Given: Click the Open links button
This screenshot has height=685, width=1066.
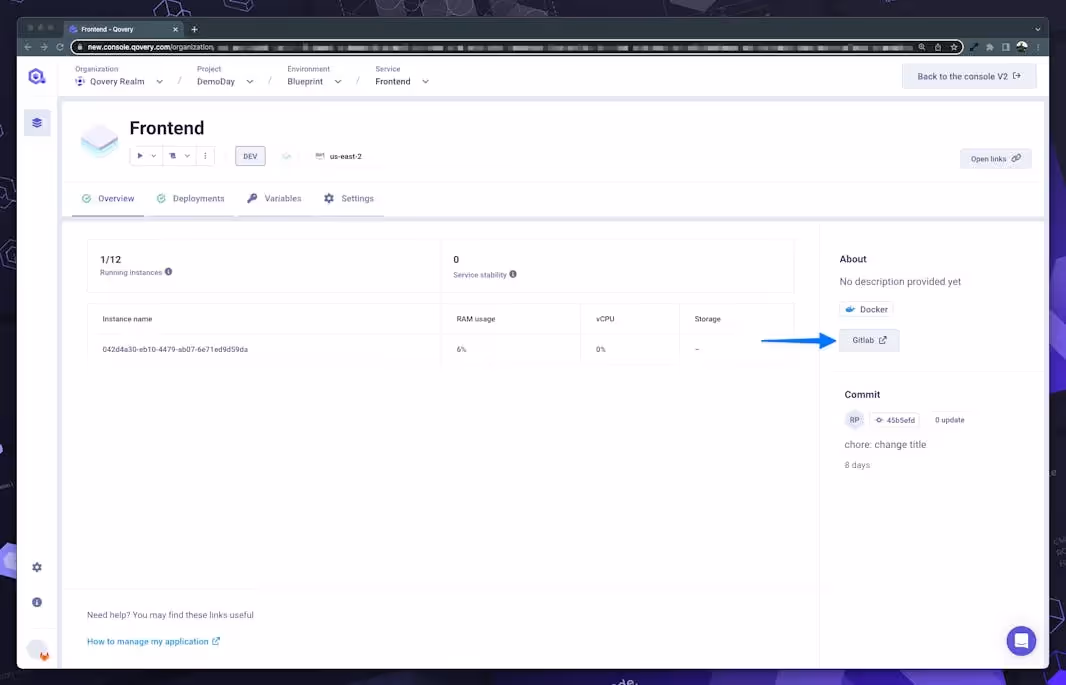Looking at the screenshot, I should pyautogui.click(x=995, y=158).
